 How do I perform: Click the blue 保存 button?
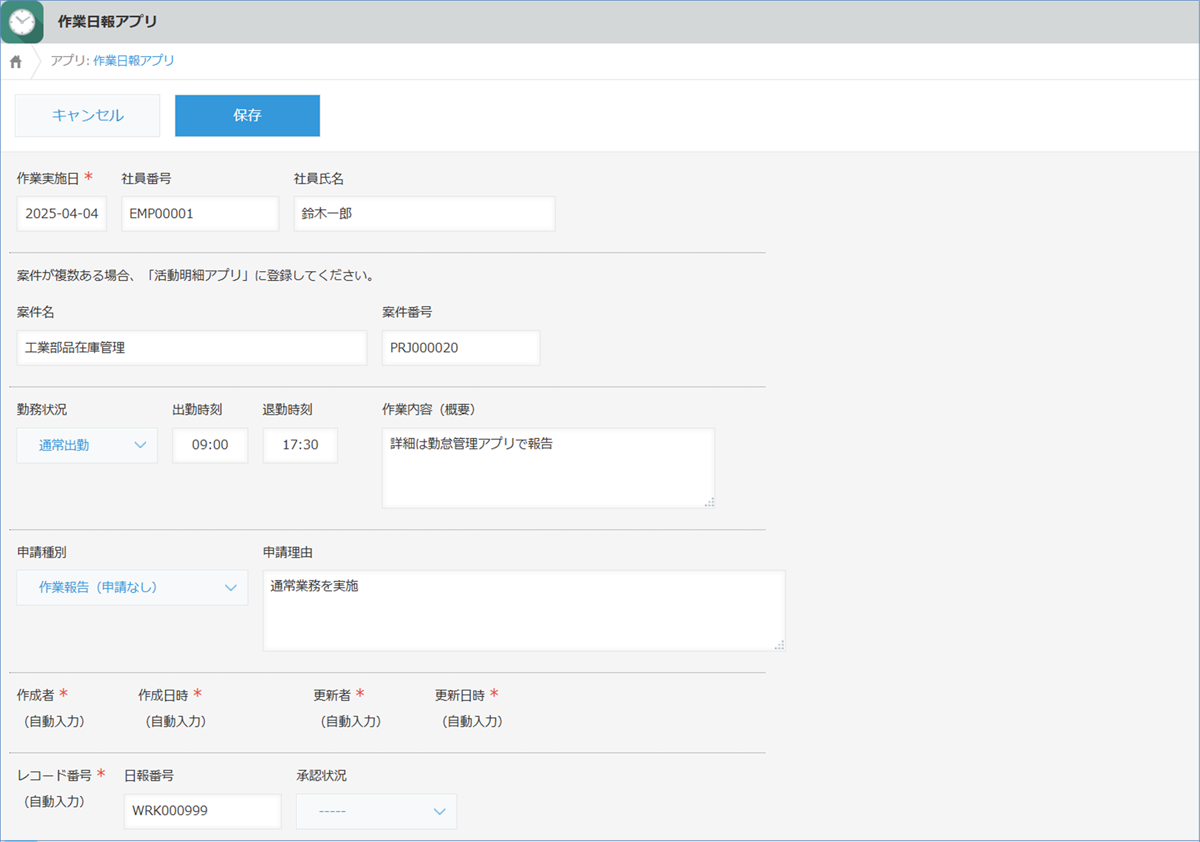tap(247, 115)
